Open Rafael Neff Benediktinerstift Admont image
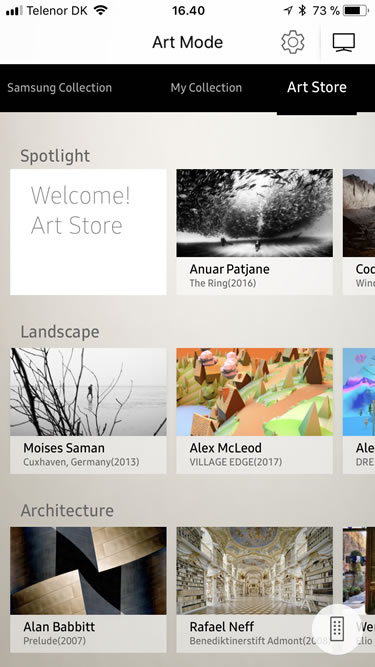This screenshot has height=667, width=375. (x=255, y=590)
